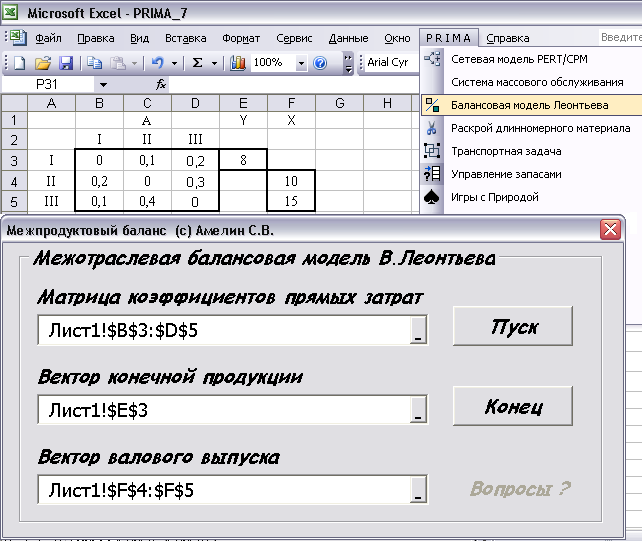Viewport: 642px width, 541px height.
Task: Select Управление запасами menu entry
Action: click(506, 174)
